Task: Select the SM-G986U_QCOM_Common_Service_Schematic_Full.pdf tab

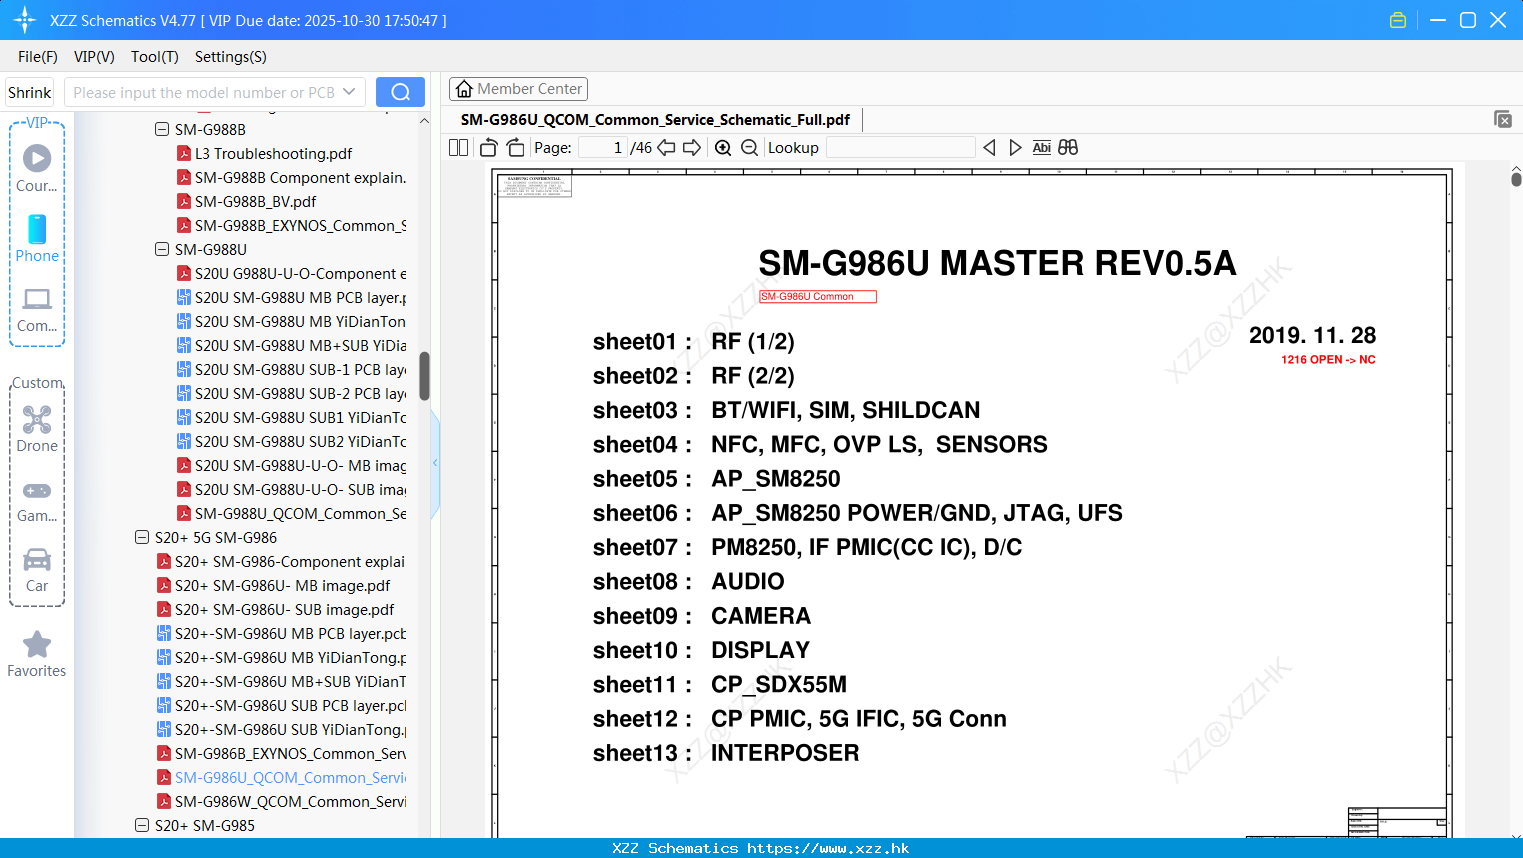Action: point(655,120)
